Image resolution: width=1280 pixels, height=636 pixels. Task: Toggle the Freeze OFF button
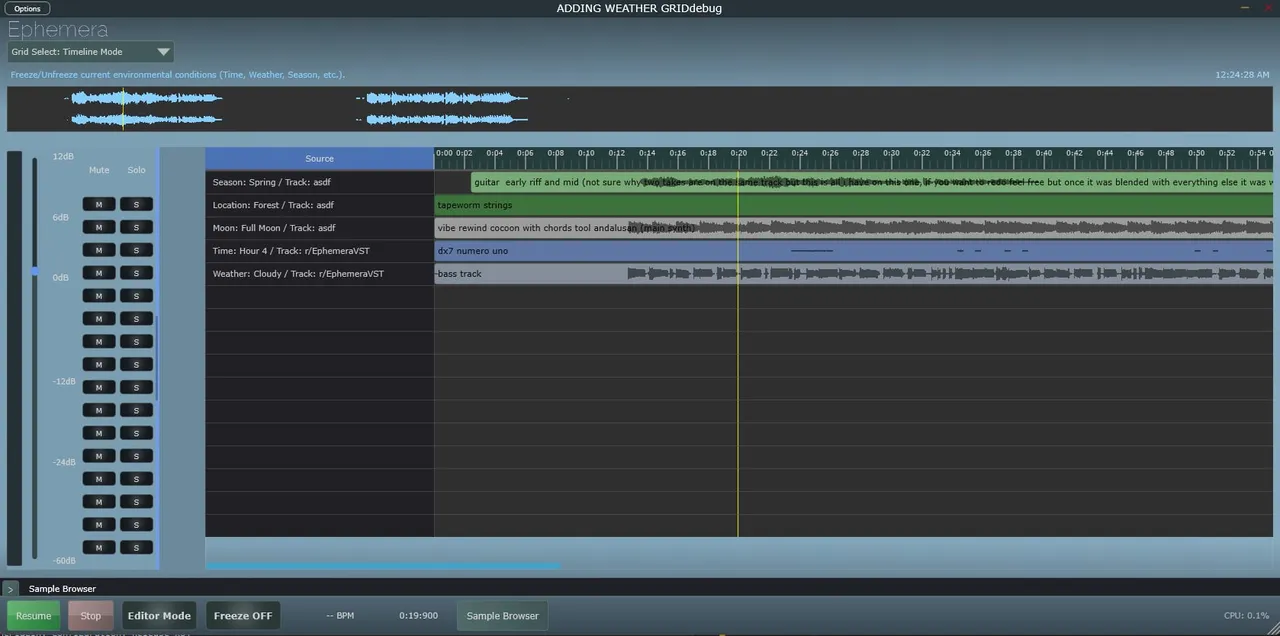pos(243,616)
